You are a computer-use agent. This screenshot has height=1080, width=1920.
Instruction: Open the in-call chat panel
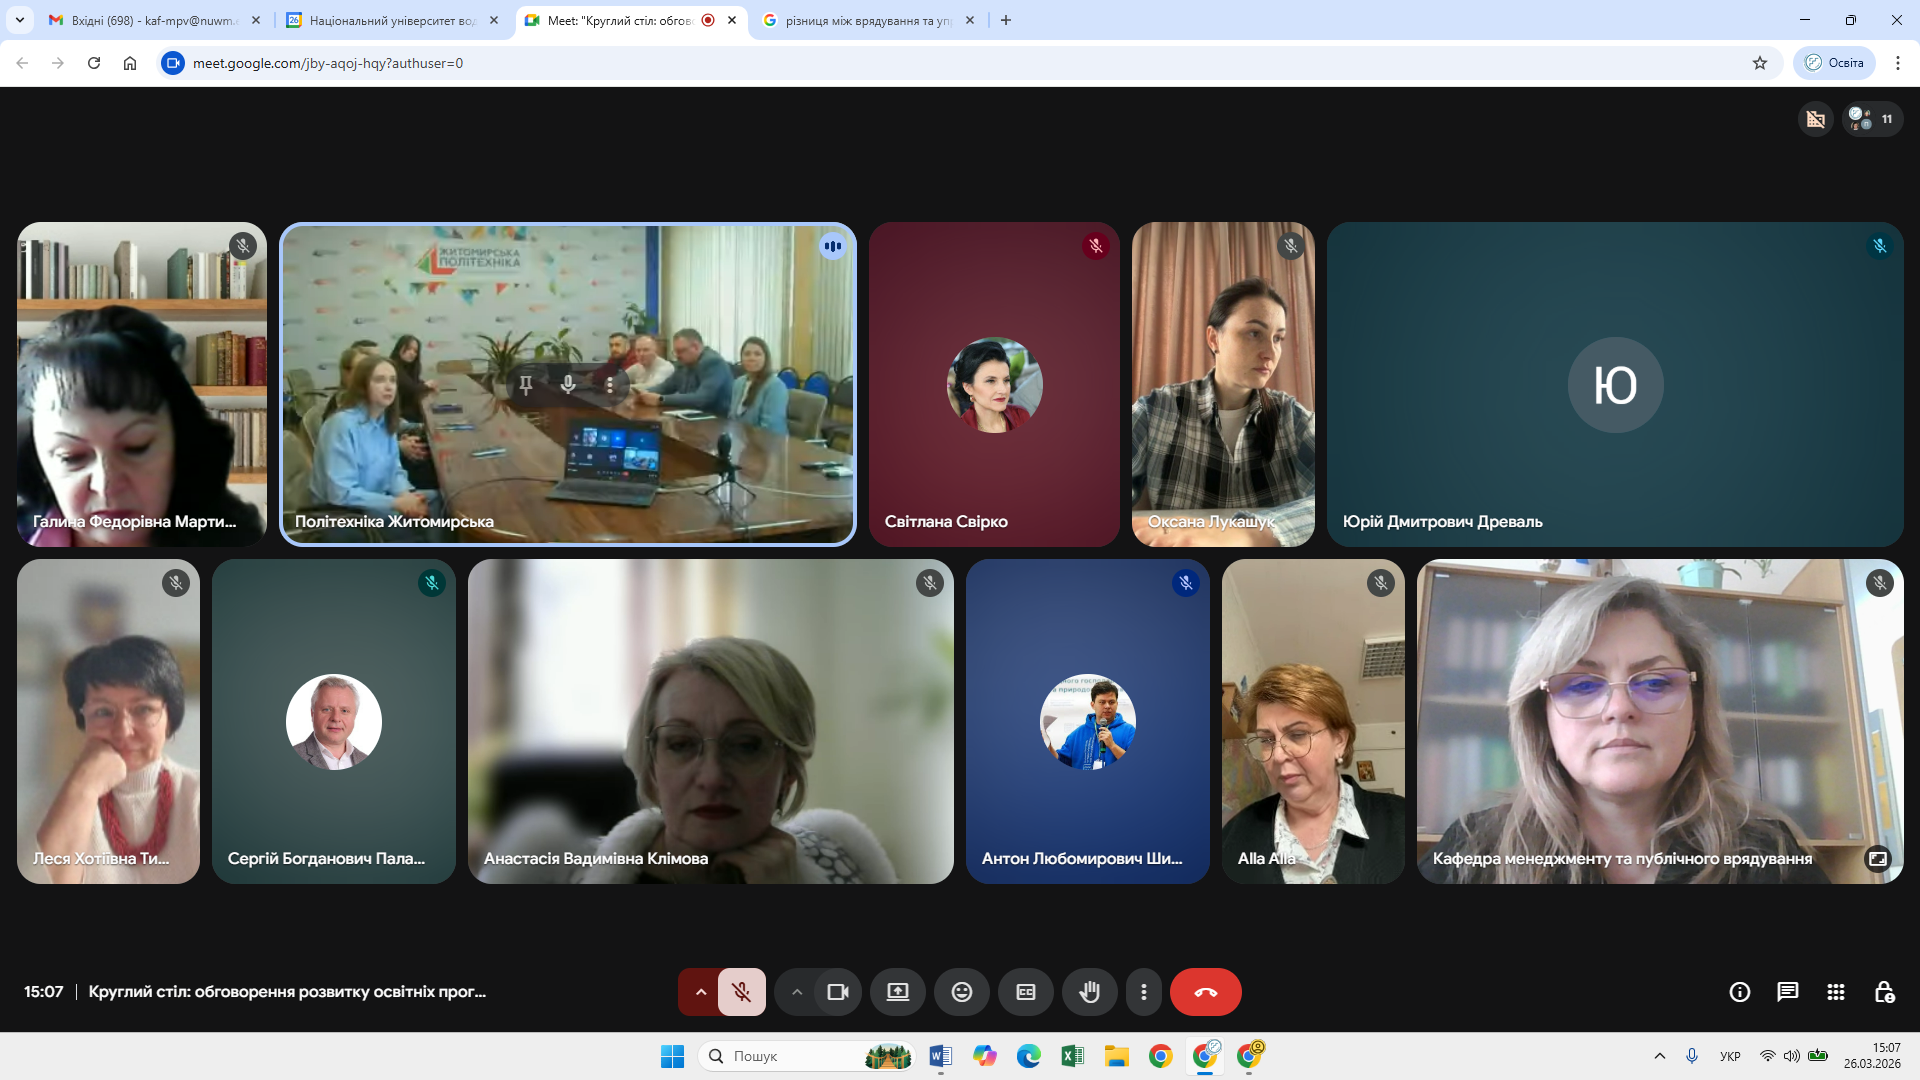click(x=1787, y=992)
